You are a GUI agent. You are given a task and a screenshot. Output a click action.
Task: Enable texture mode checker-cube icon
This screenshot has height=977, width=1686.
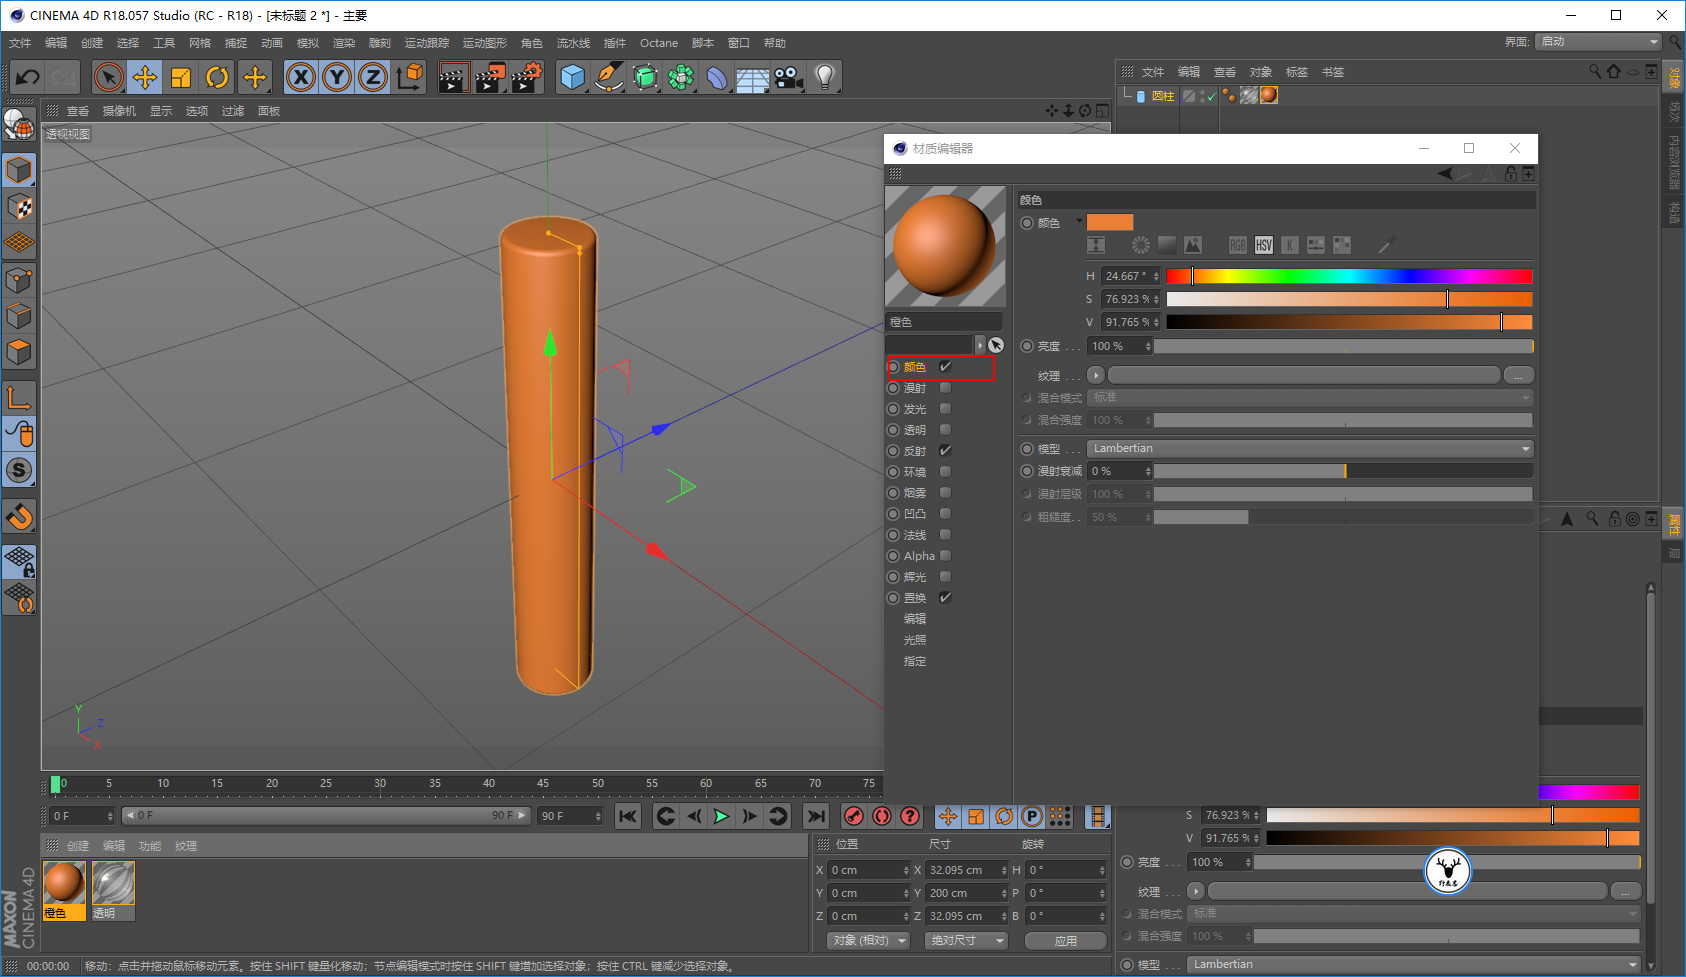[x=19, y=207]
